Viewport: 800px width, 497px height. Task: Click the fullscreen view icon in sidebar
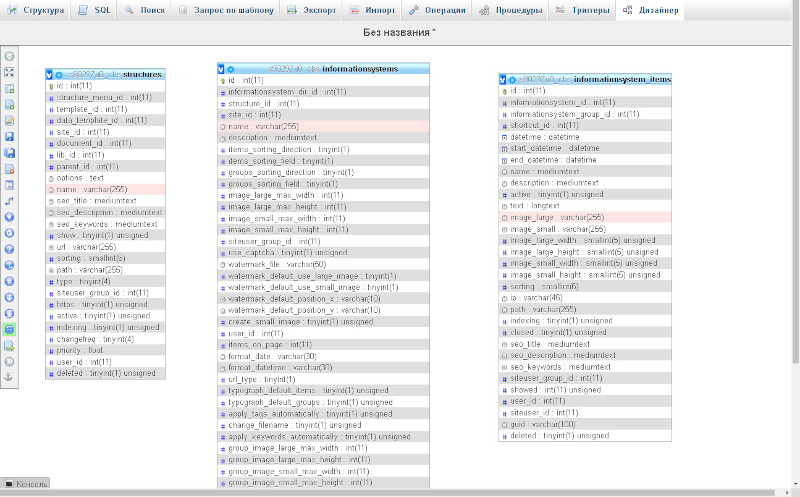(x=9, y=72)
